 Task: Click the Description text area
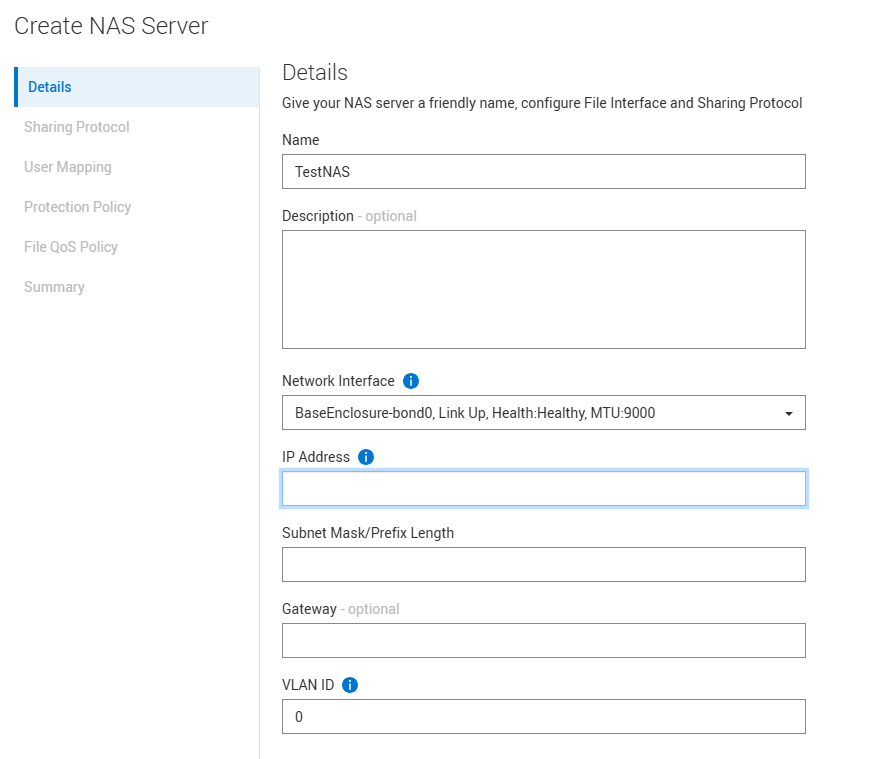[544, 289]
